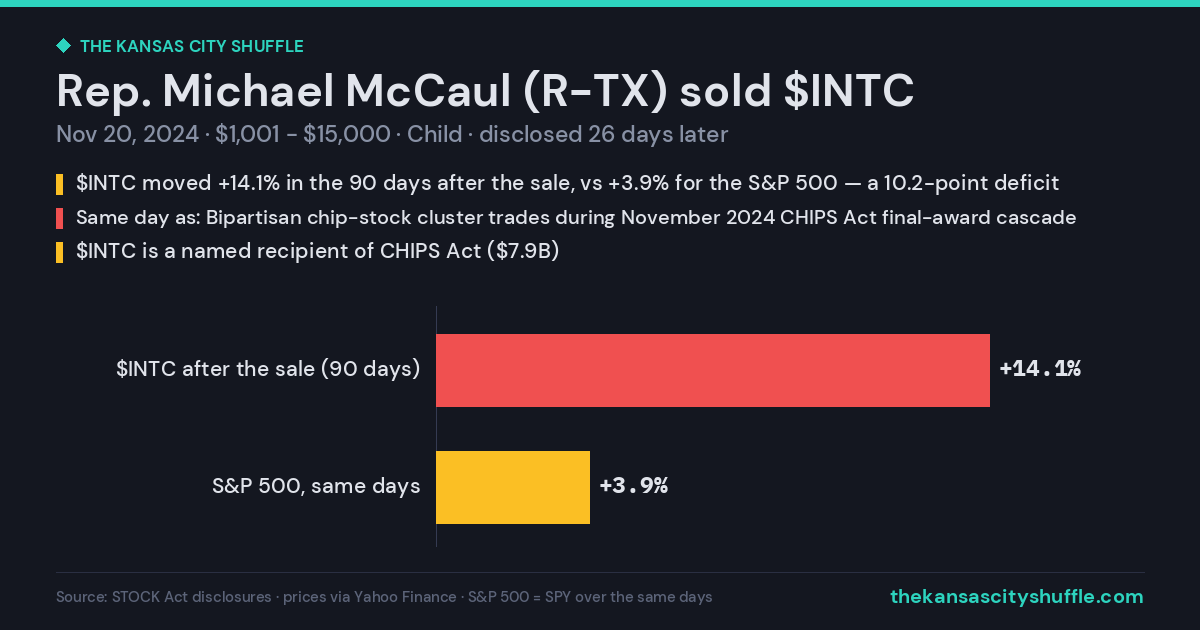Image resolution: width=1200 pixels, height=630 pixels.
Task: Click the headline Rep. Michael McCaul sold $INTC
Action: [485, 91]
